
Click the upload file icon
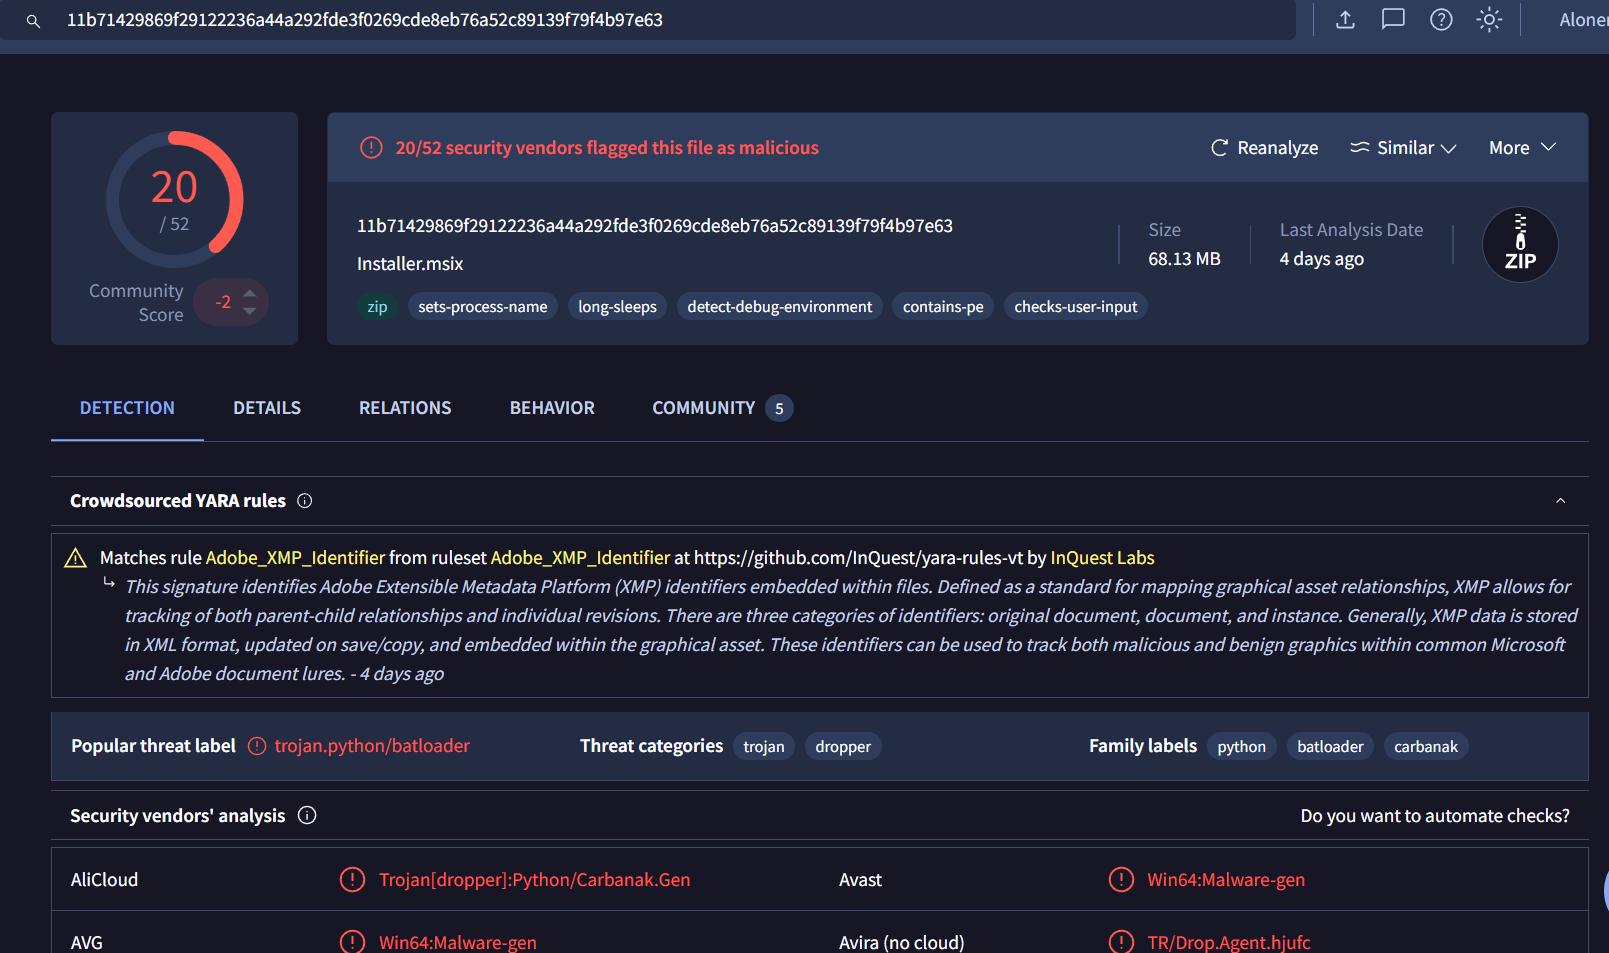[x=1345, y=20]
